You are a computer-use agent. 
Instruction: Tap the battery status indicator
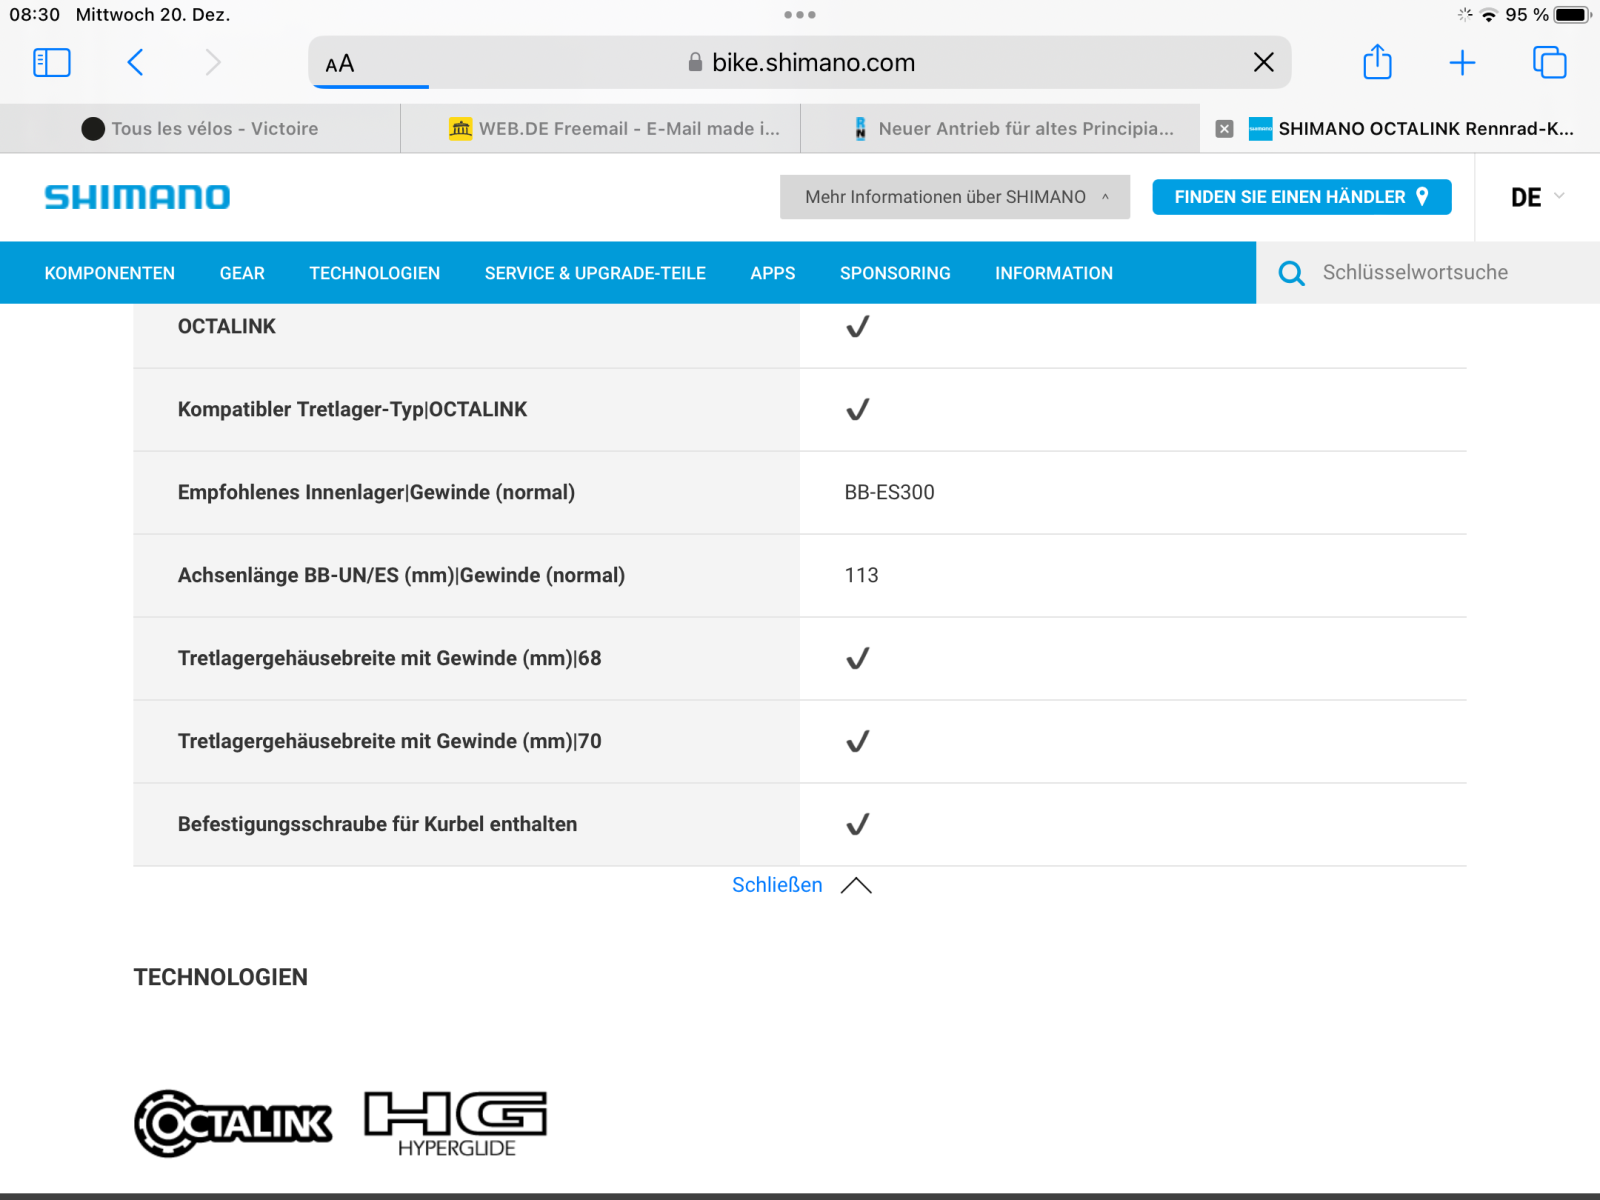[x=1572, y=15]
